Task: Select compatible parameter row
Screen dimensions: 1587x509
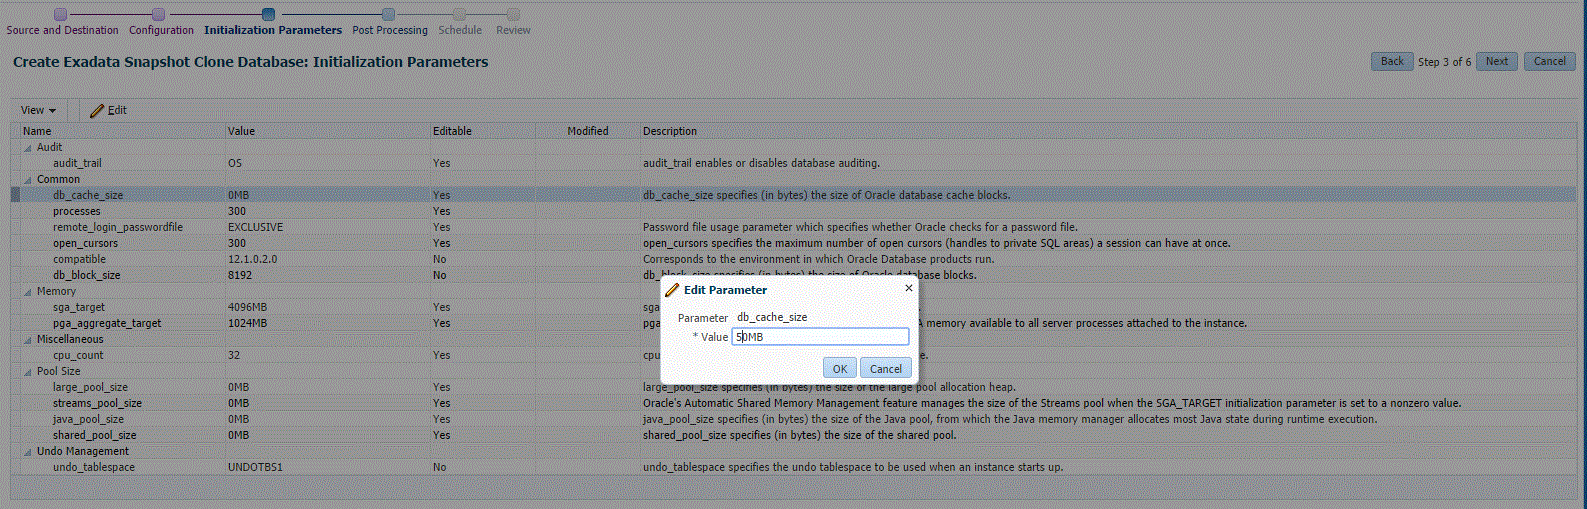Action: [793, 259]
